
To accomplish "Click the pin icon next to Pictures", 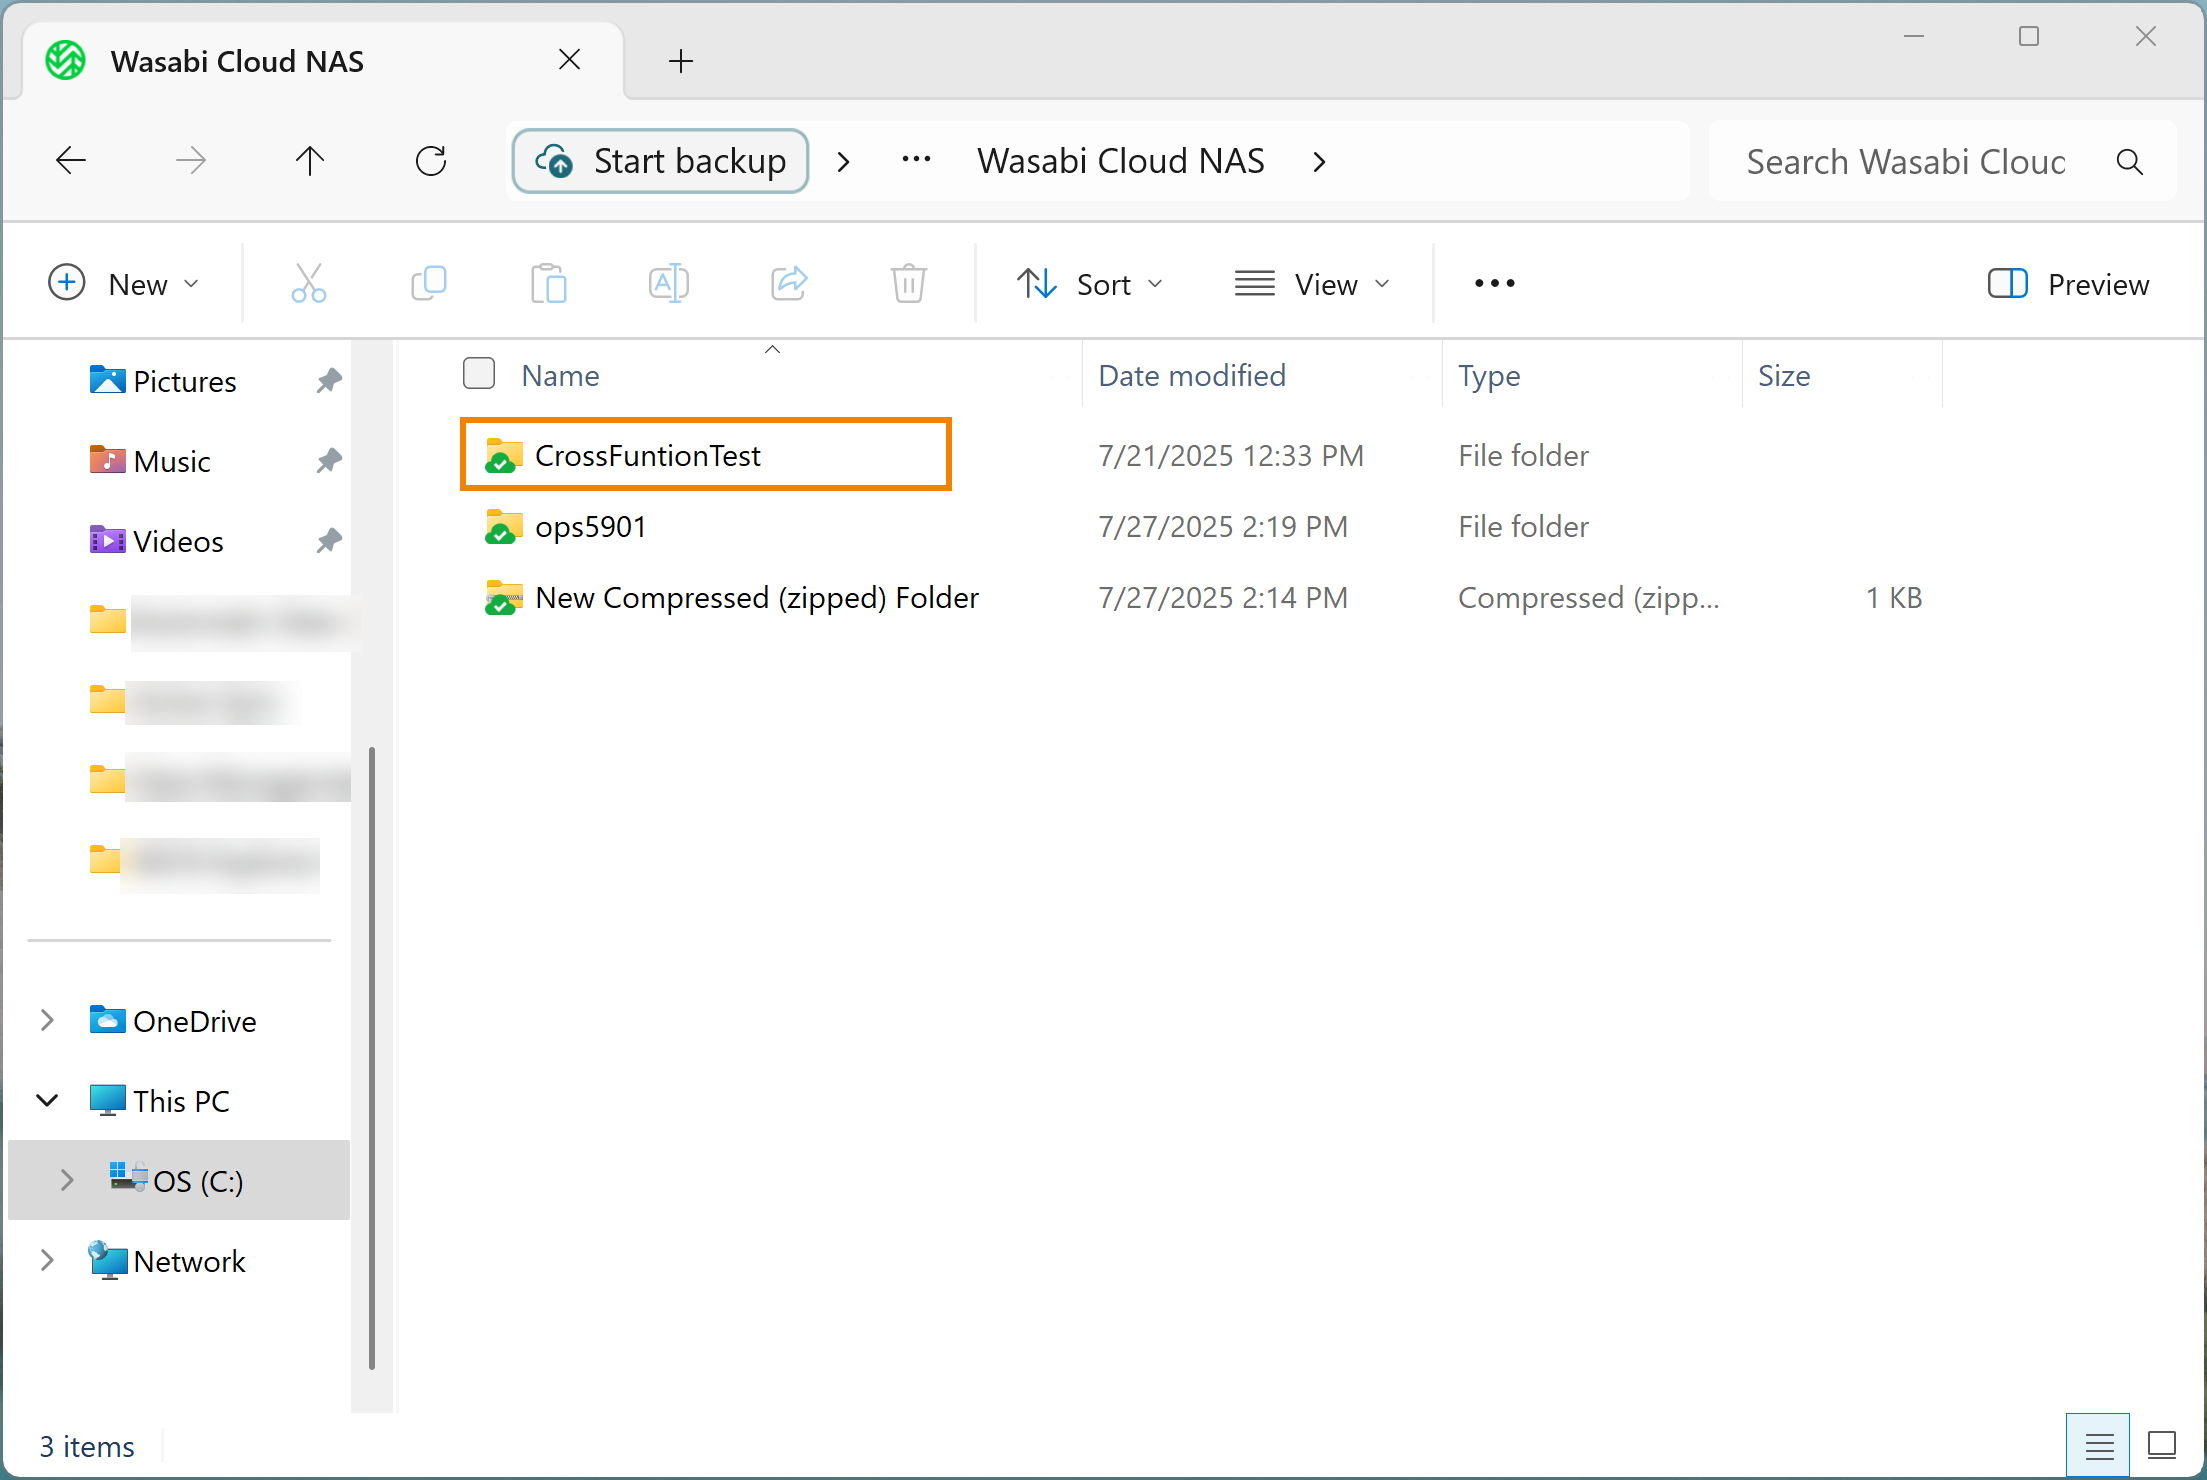I will [329, 381].
